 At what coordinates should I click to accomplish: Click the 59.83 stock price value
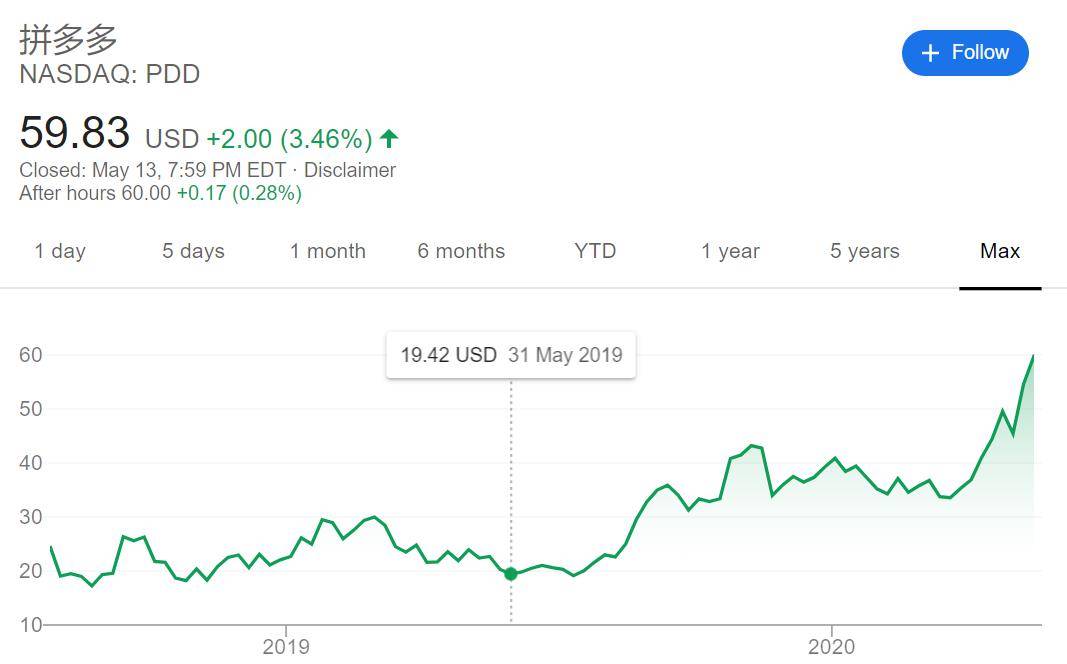pos(75,133)
